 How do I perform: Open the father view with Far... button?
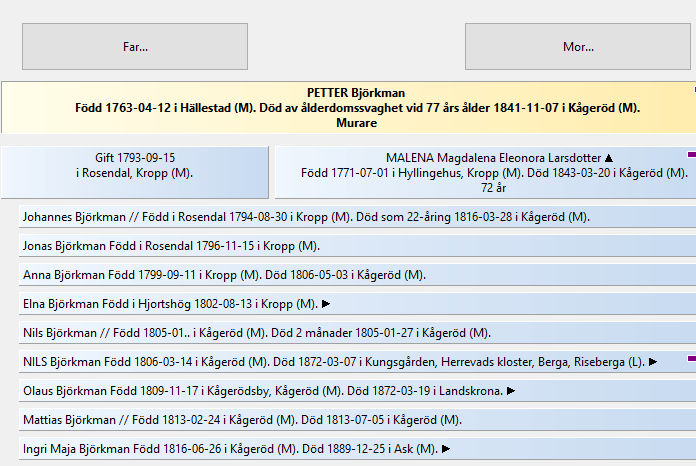coord(135,46)
